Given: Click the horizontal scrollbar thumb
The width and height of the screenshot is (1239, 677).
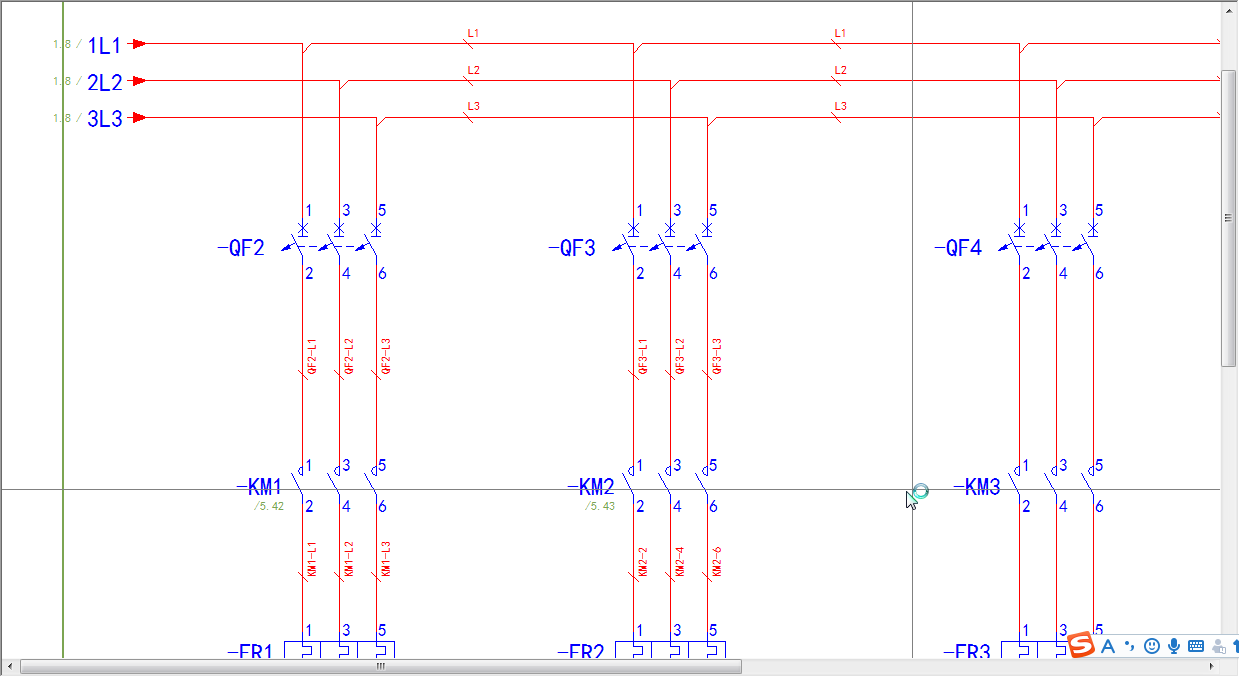Looking at the screenshot, I should pyautogui.click(x=380, y=666).
